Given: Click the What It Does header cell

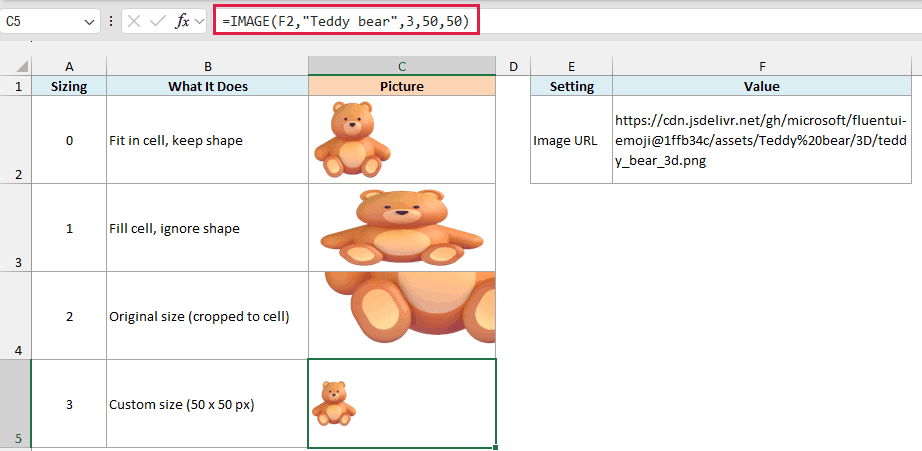Looking at the screenshot, I should [208, 86].
